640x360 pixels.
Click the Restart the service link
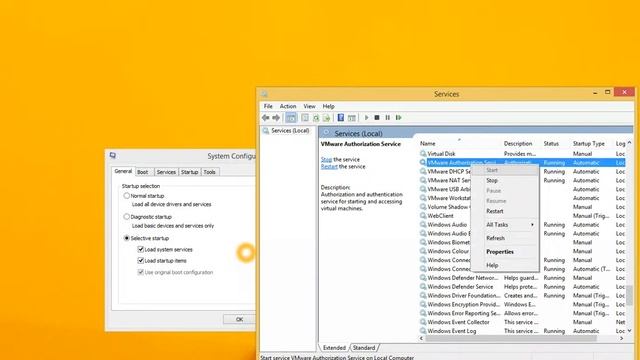(329, 167)
